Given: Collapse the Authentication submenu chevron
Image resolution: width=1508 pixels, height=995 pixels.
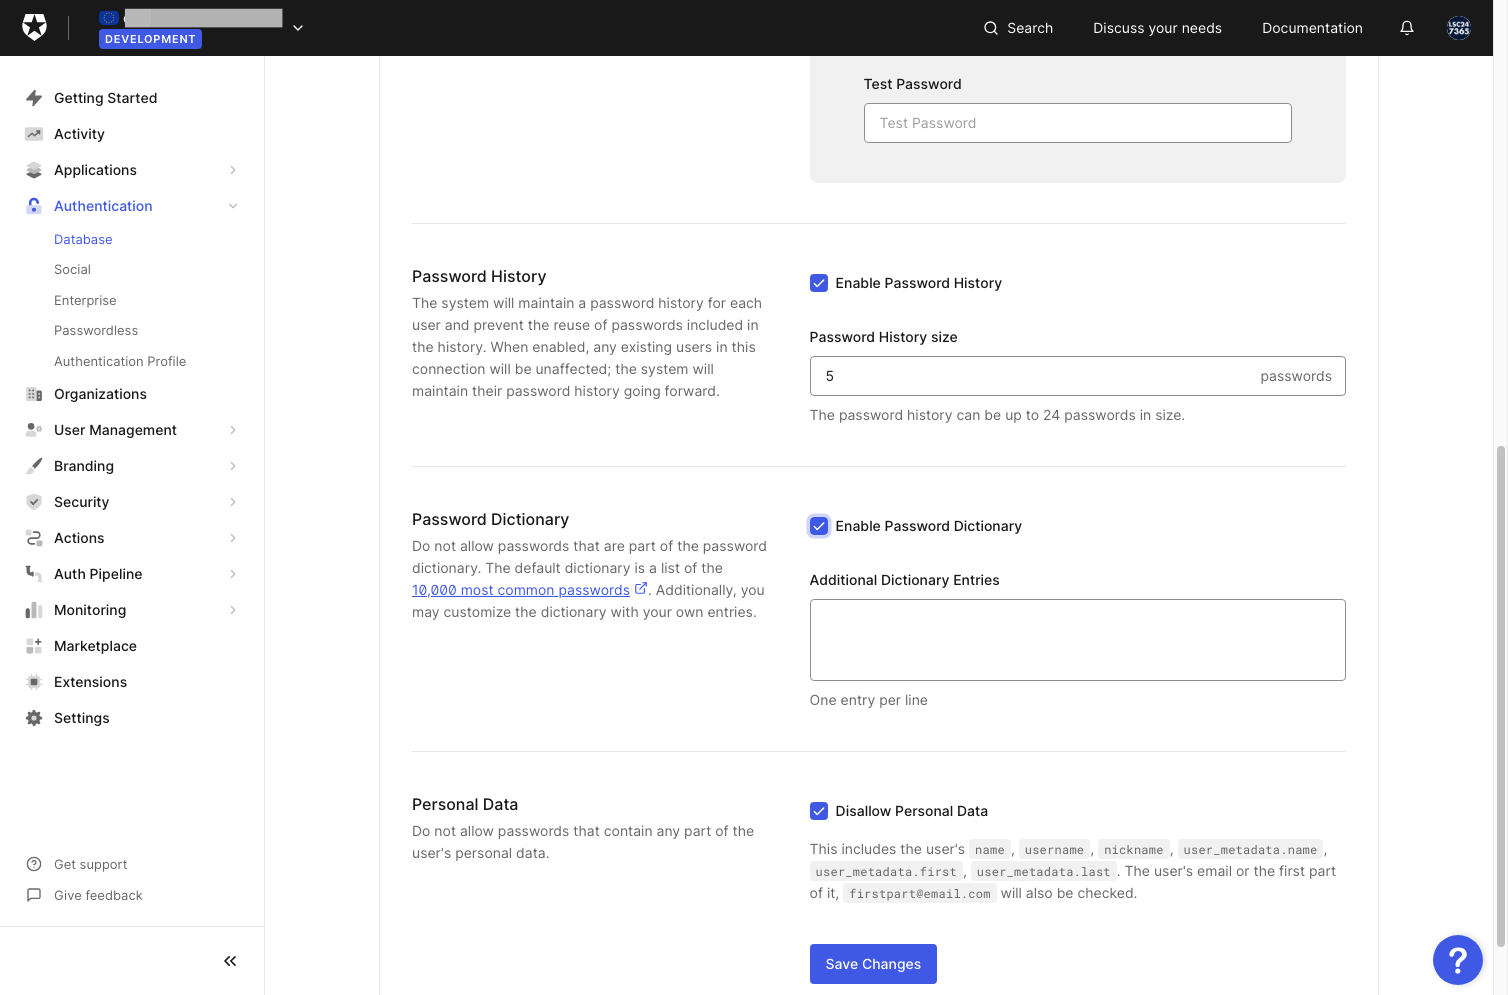Looking at the screenshot, I should (x=233, y=206).
